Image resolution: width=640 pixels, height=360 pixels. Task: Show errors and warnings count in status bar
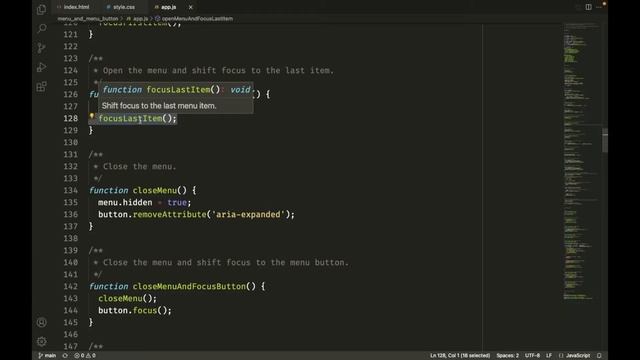point(85,356)
